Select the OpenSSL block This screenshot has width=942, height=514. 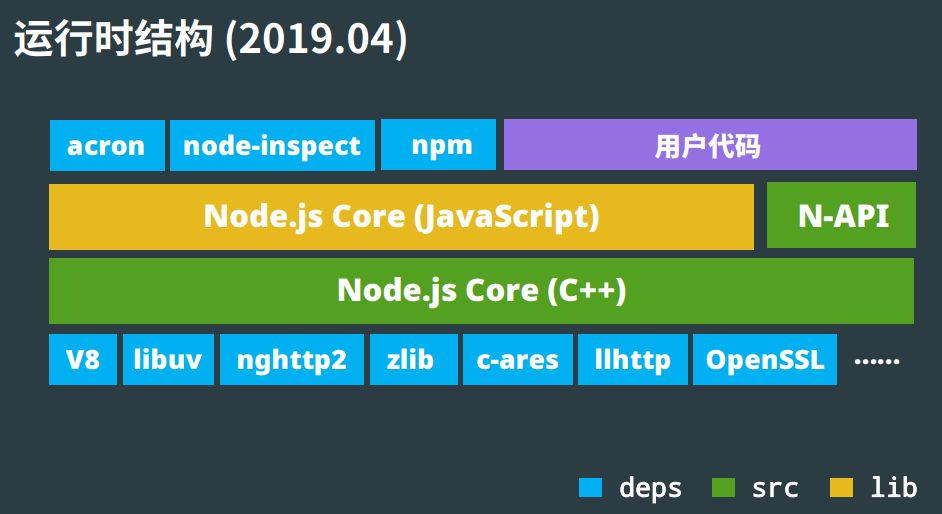point(765,360)
